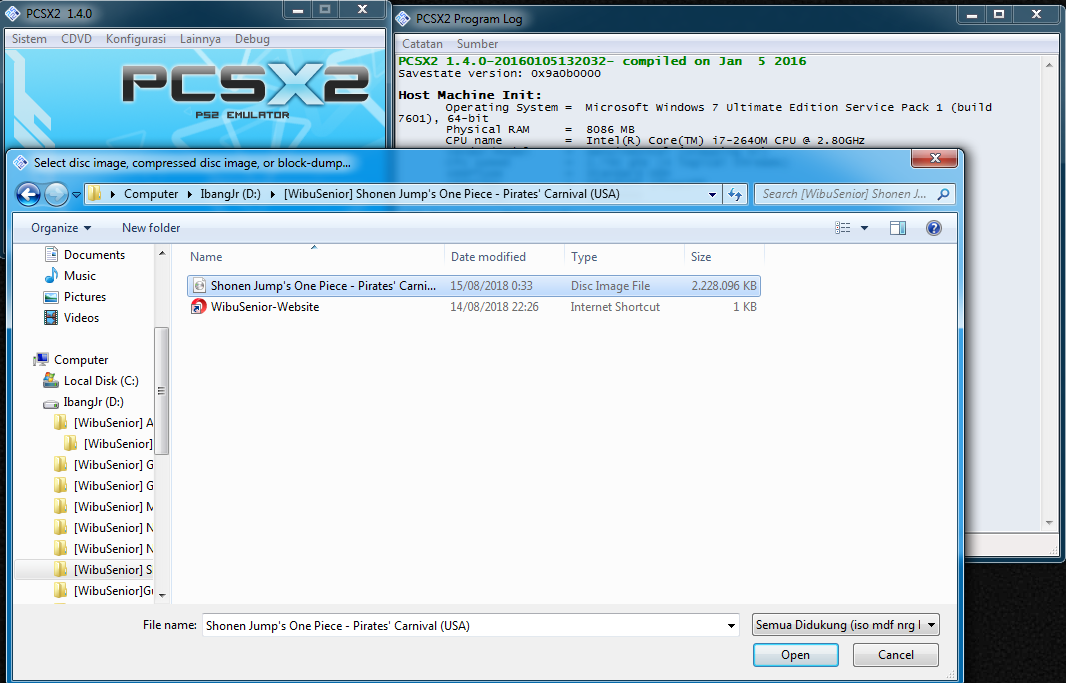Click the PCSX2 emulator icon in title bar
The width and height of the screenshot is (1066, 683).
[x=11, y=14]
